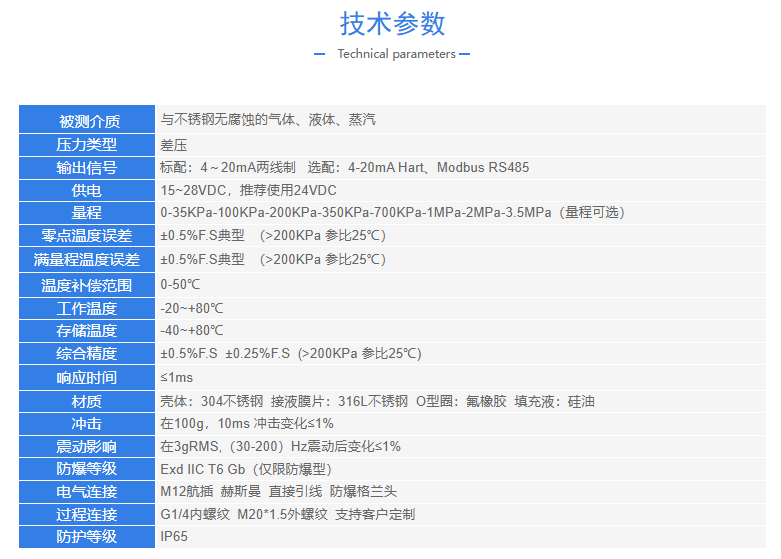
Task: Click the 综合精度 label cell
Action: (x=87, y=353)
